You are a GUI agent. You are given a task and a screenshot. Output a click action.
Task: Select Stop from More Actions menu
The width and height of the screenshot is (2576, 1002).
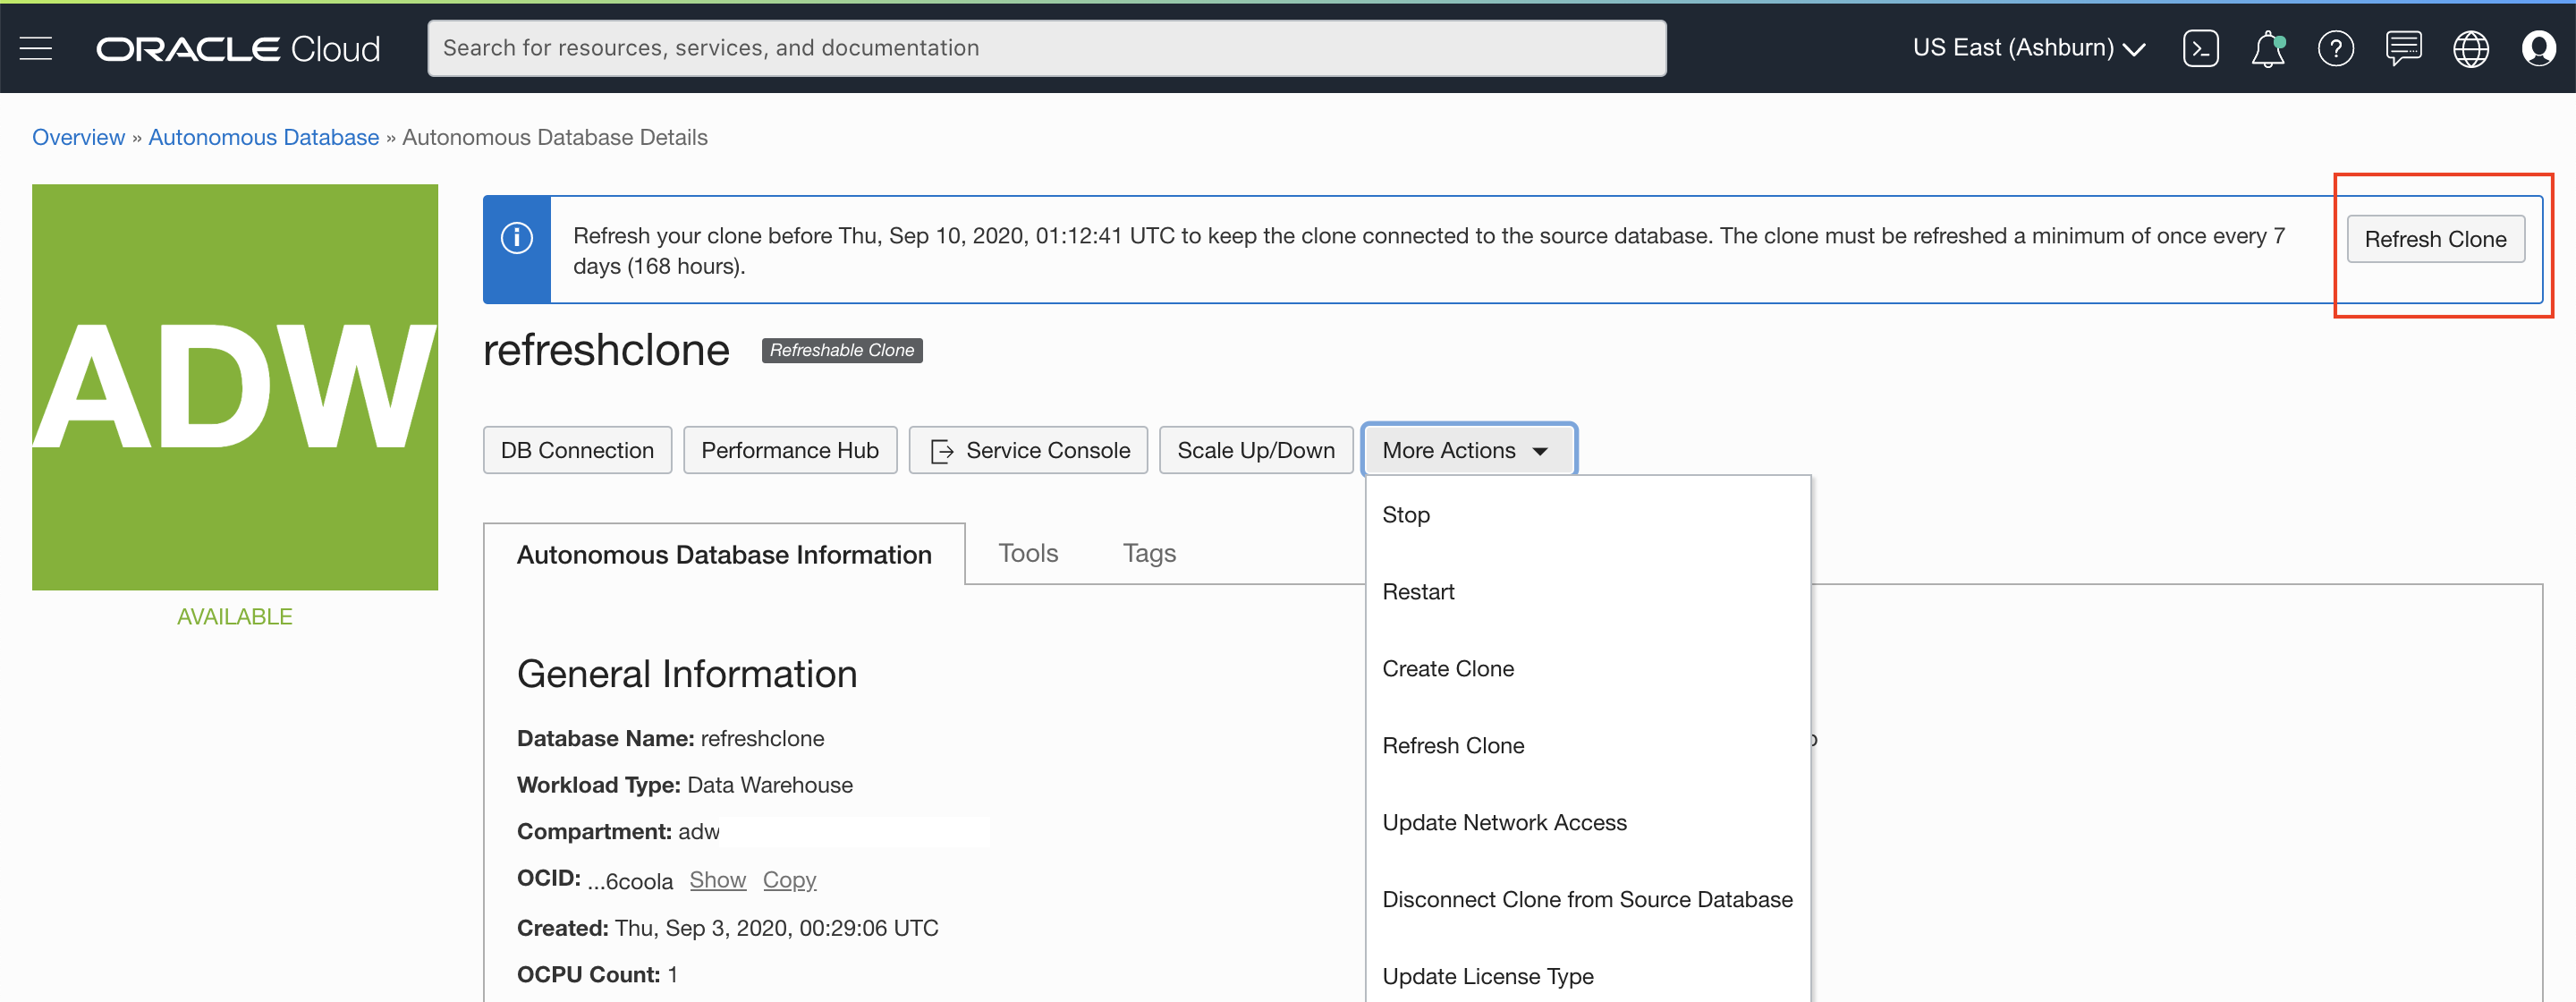click(1405, 514)
